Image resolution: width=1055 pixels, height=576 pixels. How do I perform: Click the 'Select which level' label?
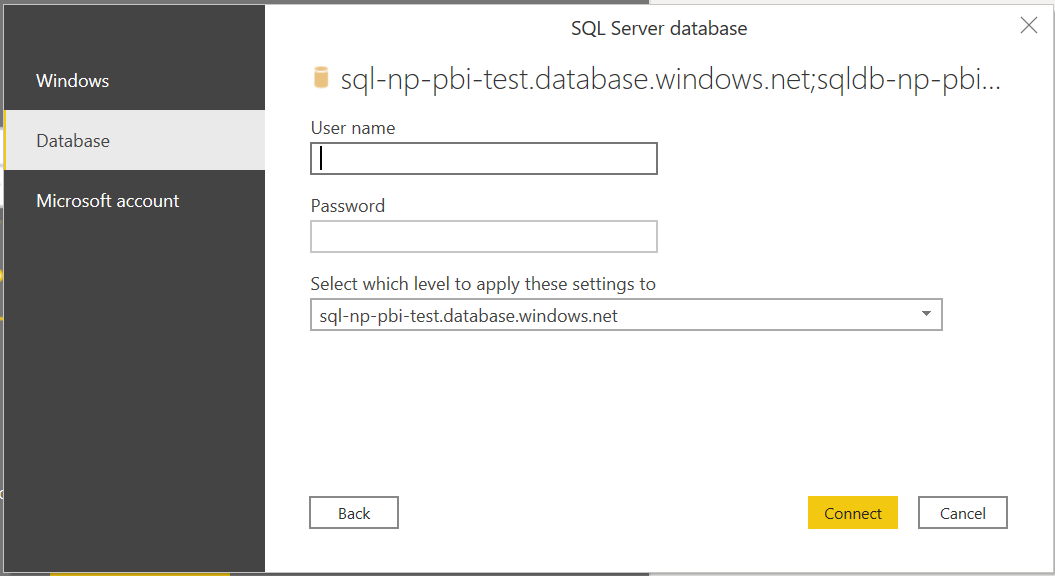(x=482, y=284)
